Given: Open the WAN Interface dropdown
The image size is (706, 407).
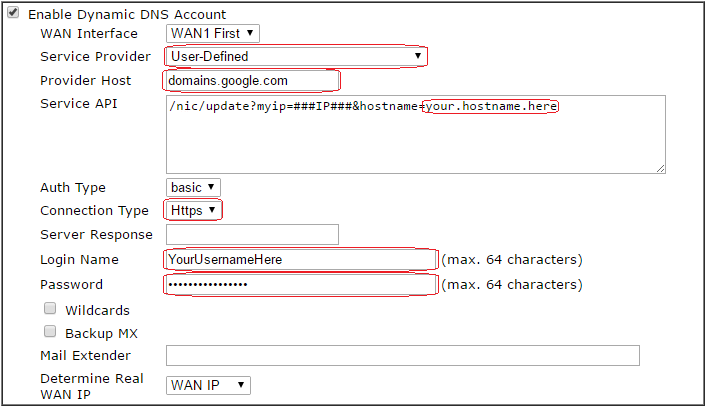Looking at the screenshot, I should tap(213, 33).
